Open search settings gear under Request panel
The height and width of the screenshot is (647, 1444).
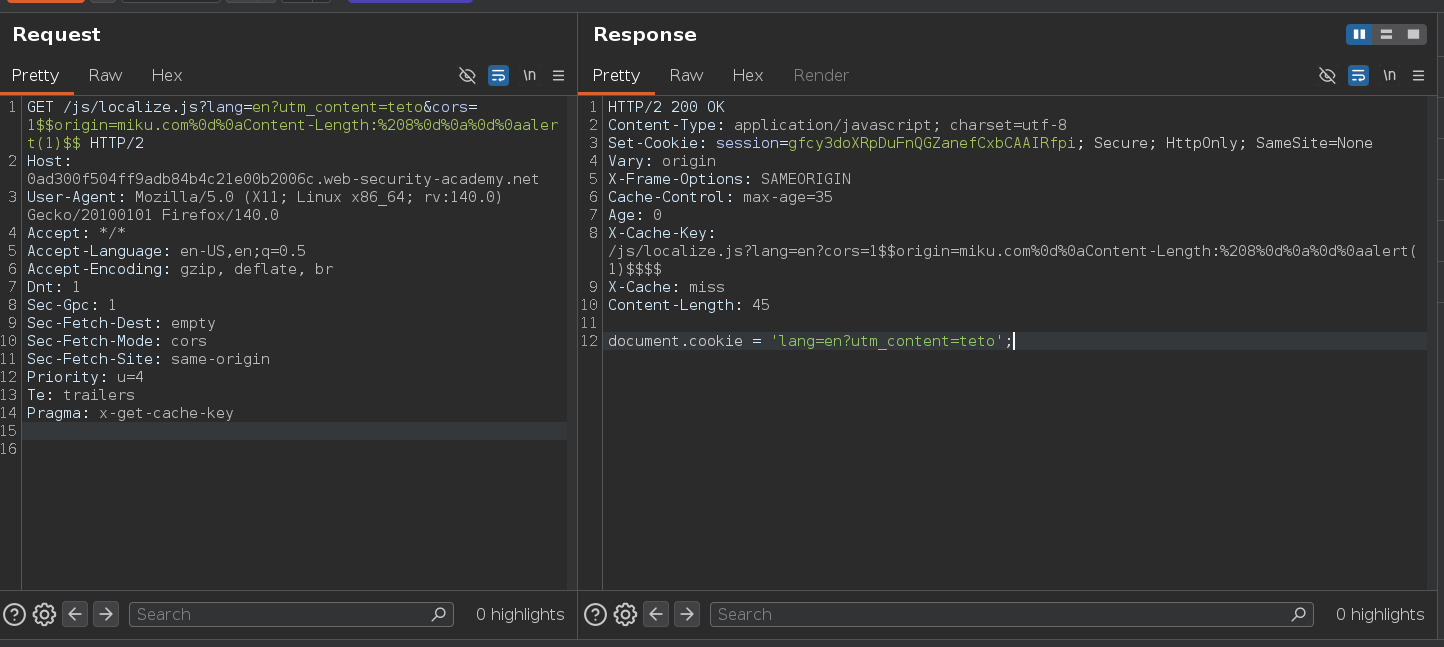coord(44,614)
